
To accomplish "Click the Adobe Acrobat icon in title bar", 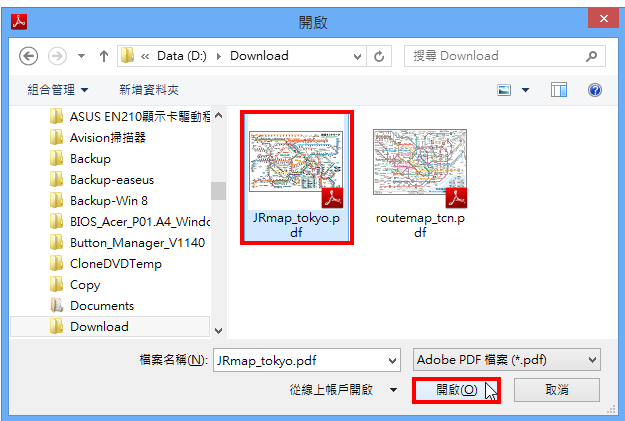I will click(x=19, y=22).
